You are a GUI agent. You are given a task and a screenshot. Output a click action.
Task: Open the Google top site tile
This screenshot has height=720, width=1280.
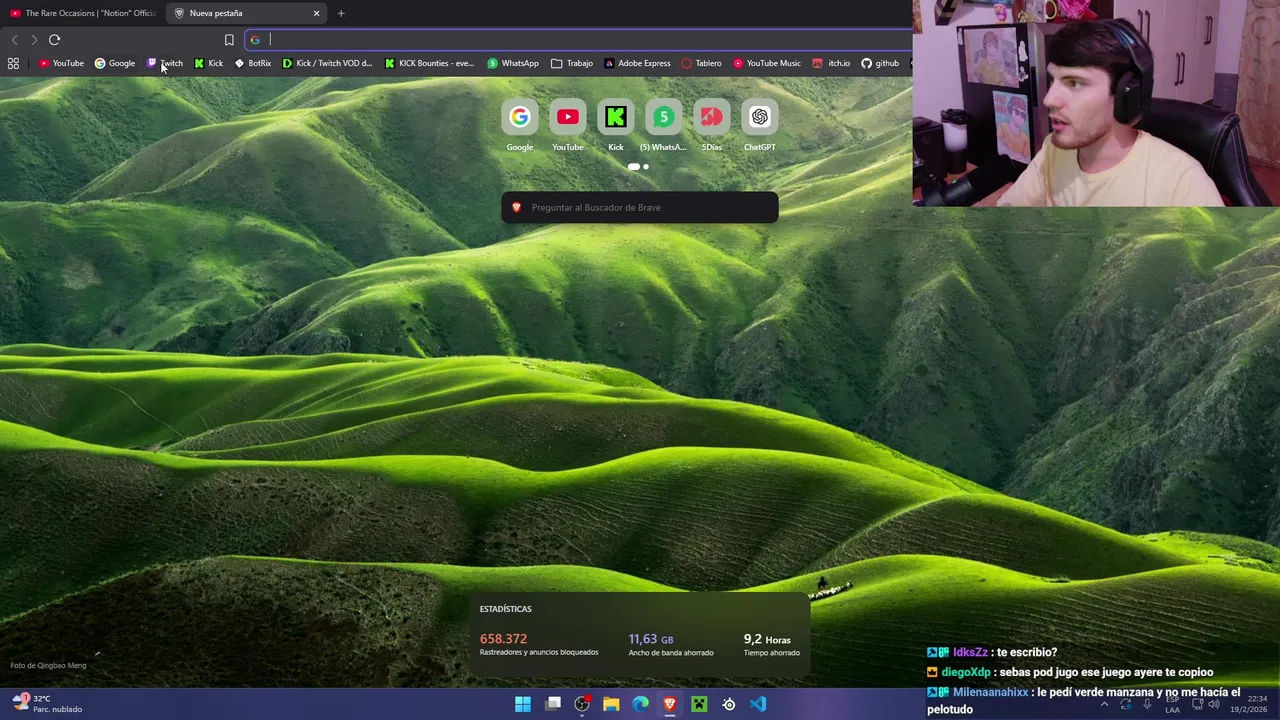519,125
